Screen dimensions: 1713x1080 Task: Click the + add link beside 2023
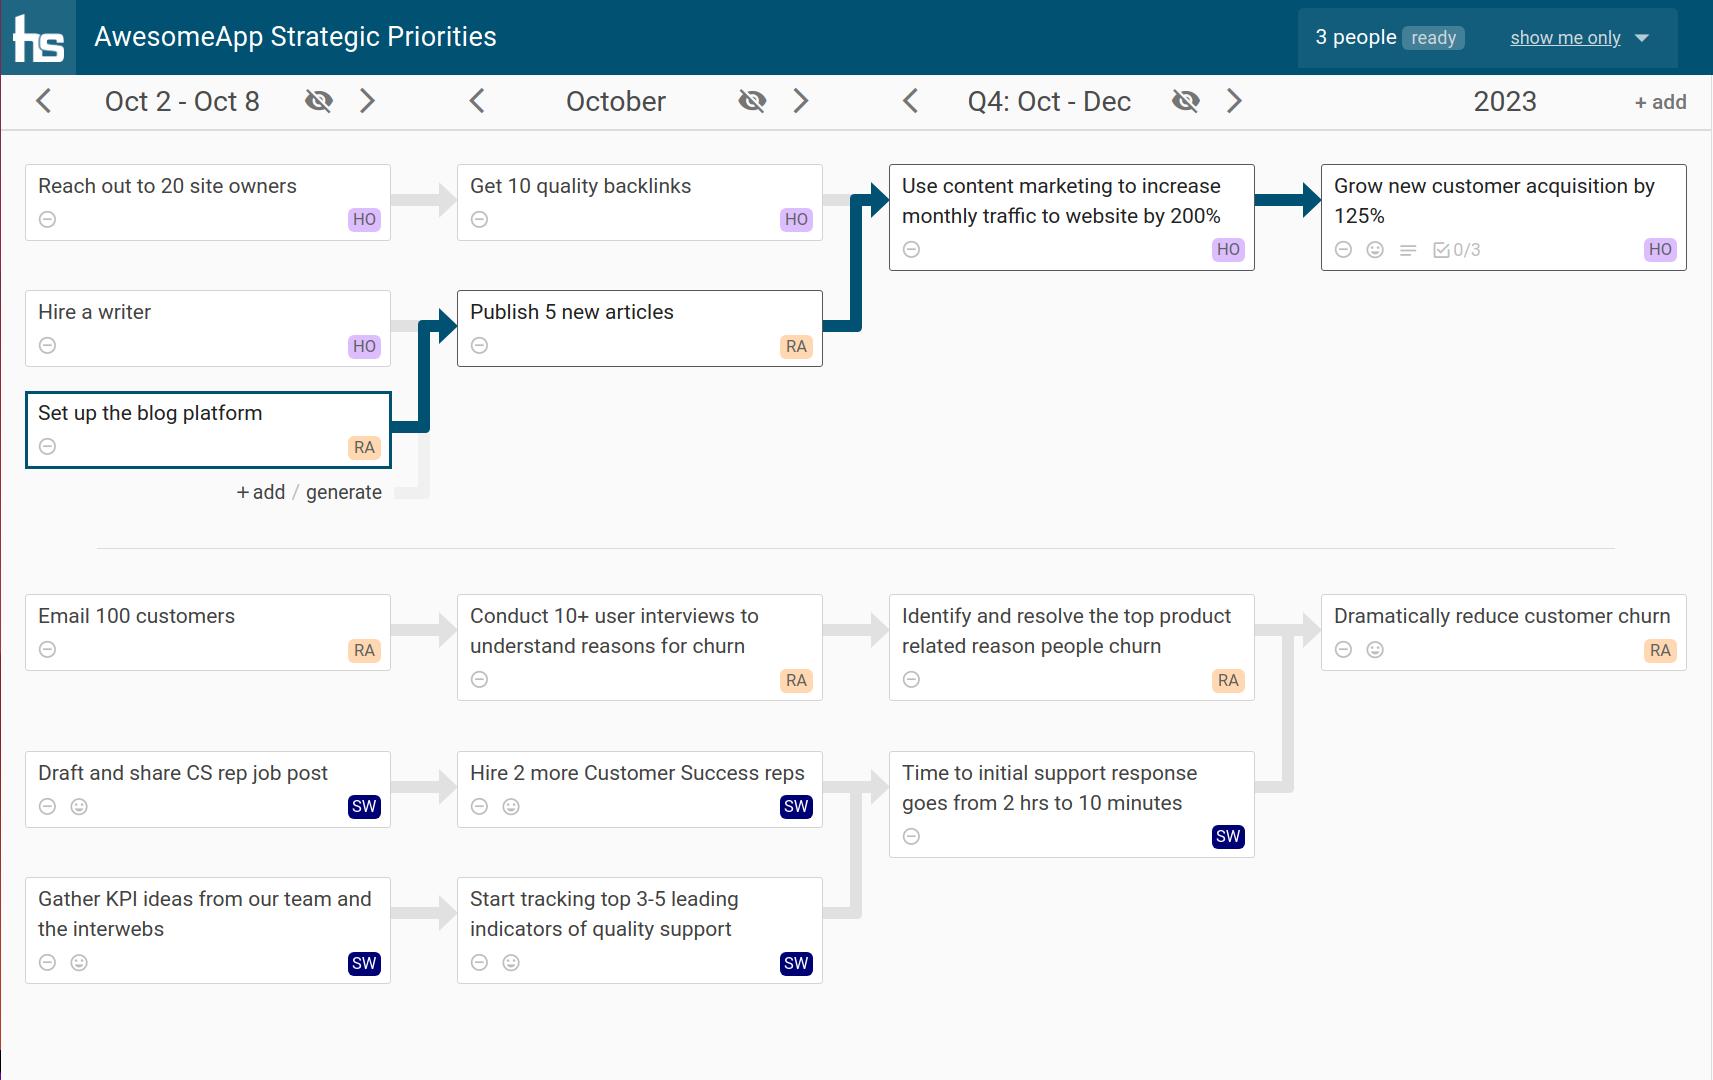[1660, 102]
